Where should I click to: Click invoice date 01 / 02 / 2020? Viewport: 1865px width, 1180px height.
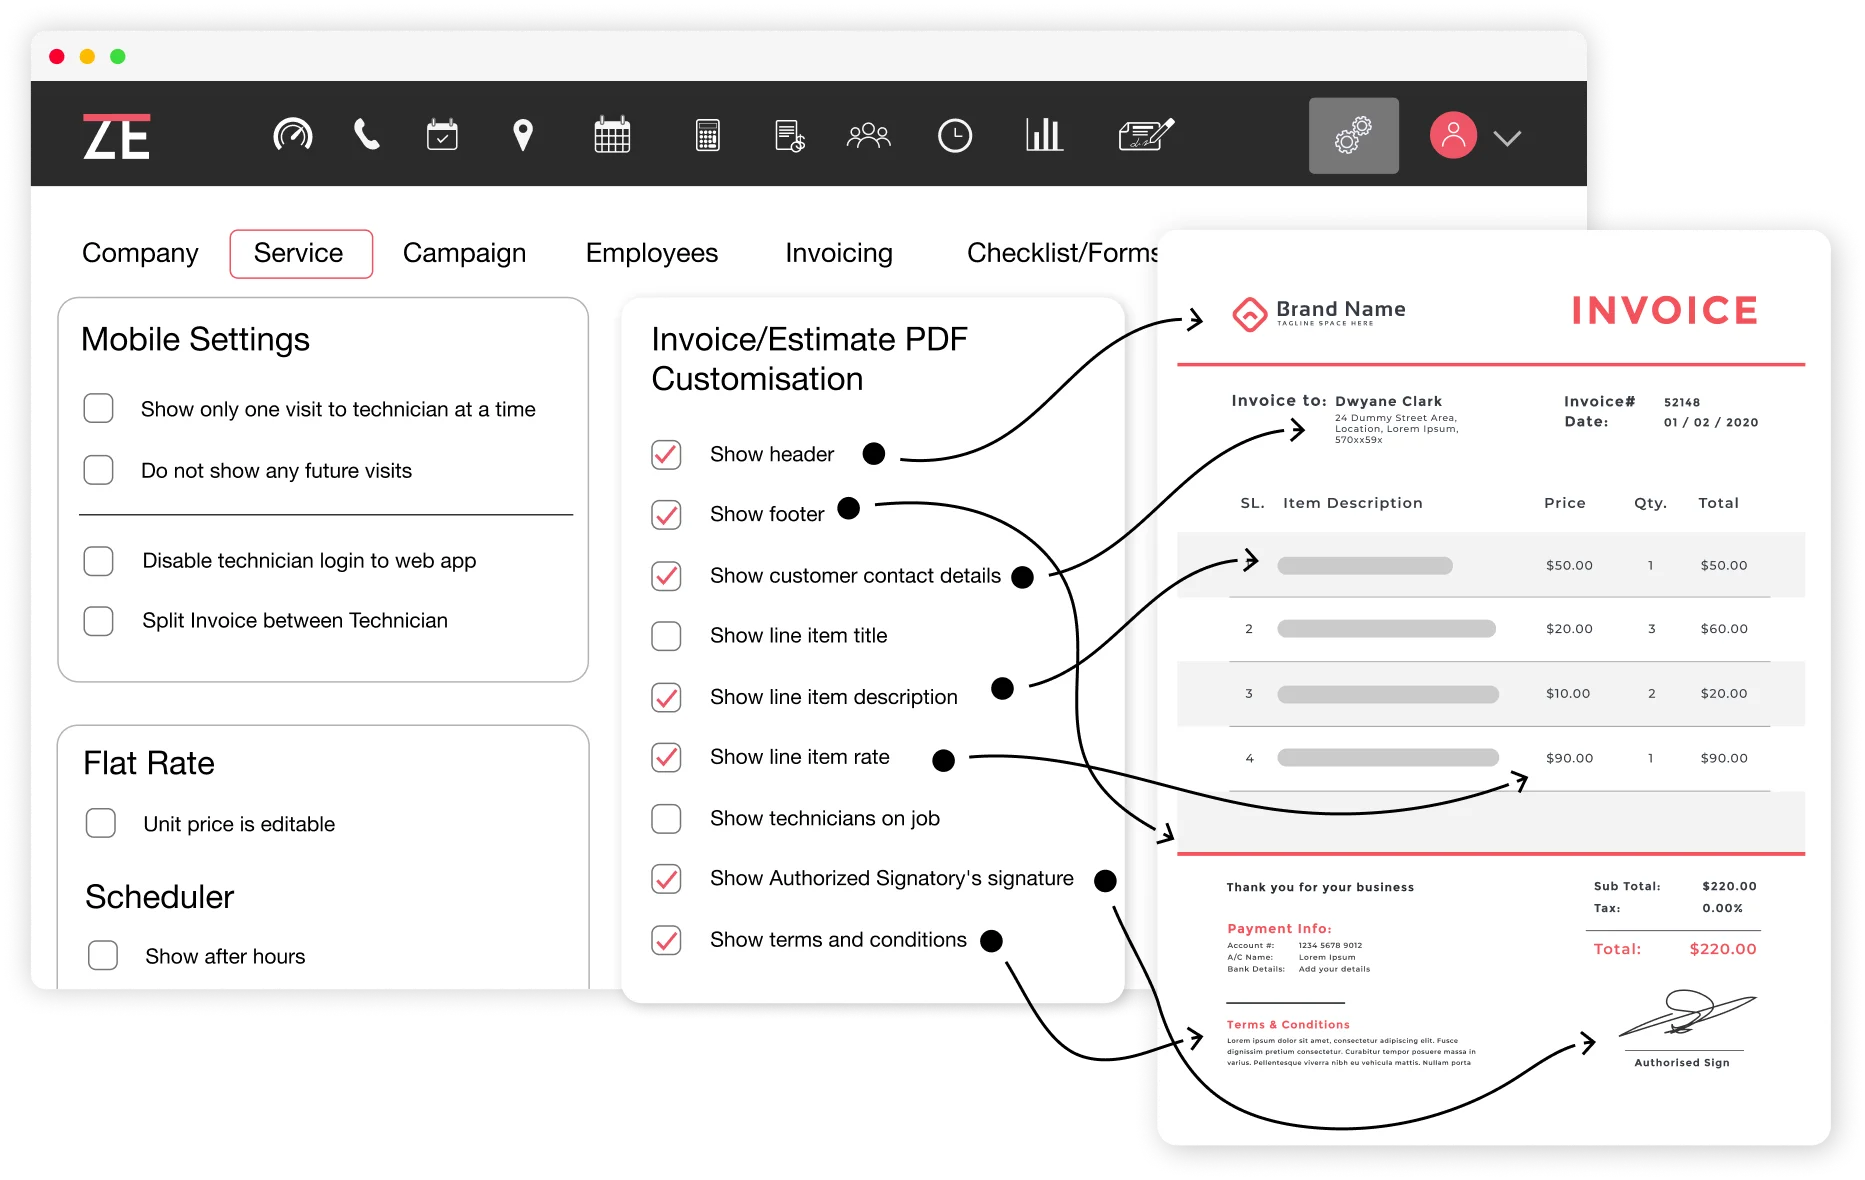click(x=1711, y=422)
